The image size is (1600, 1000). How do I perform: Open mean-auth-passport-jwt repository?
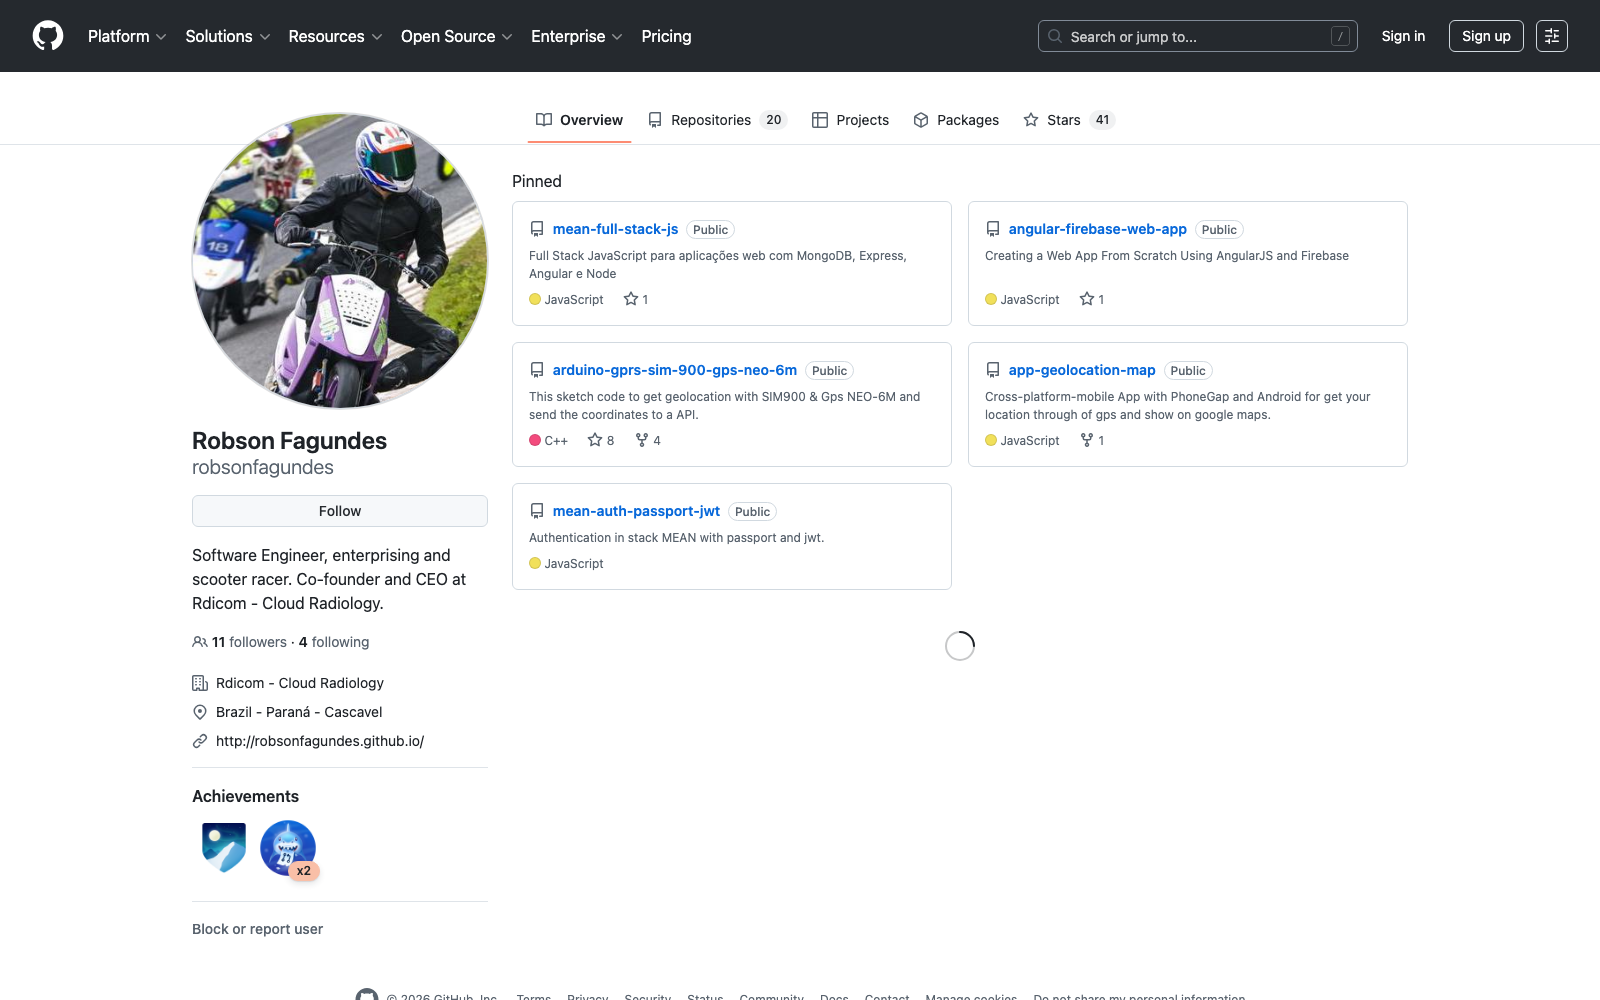click(x=636, y=511)
